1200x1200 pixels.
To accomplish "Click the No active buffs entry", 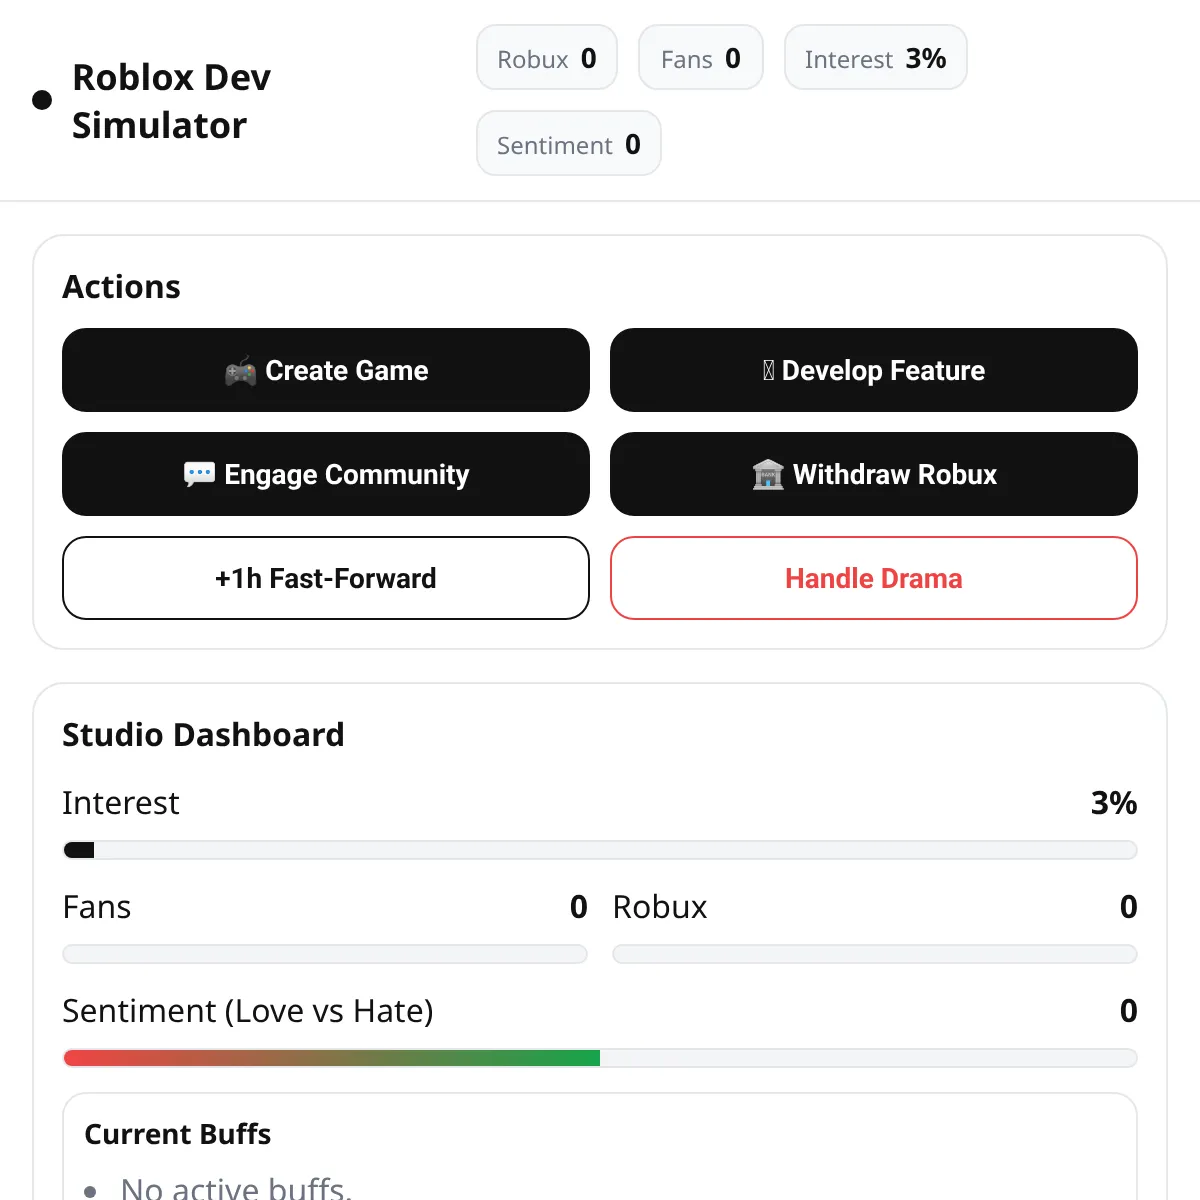I will 236,1186.
